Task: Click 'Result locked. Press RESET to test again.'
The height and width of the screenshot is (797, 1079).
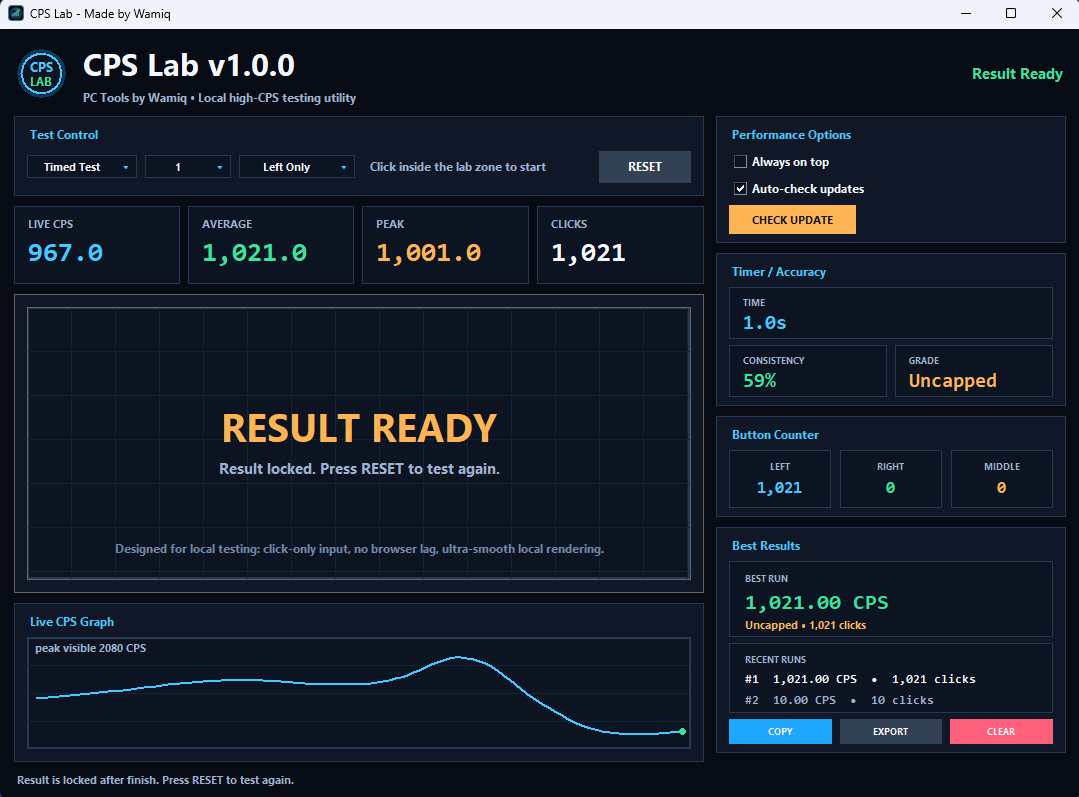Action: tap(359, 469)
